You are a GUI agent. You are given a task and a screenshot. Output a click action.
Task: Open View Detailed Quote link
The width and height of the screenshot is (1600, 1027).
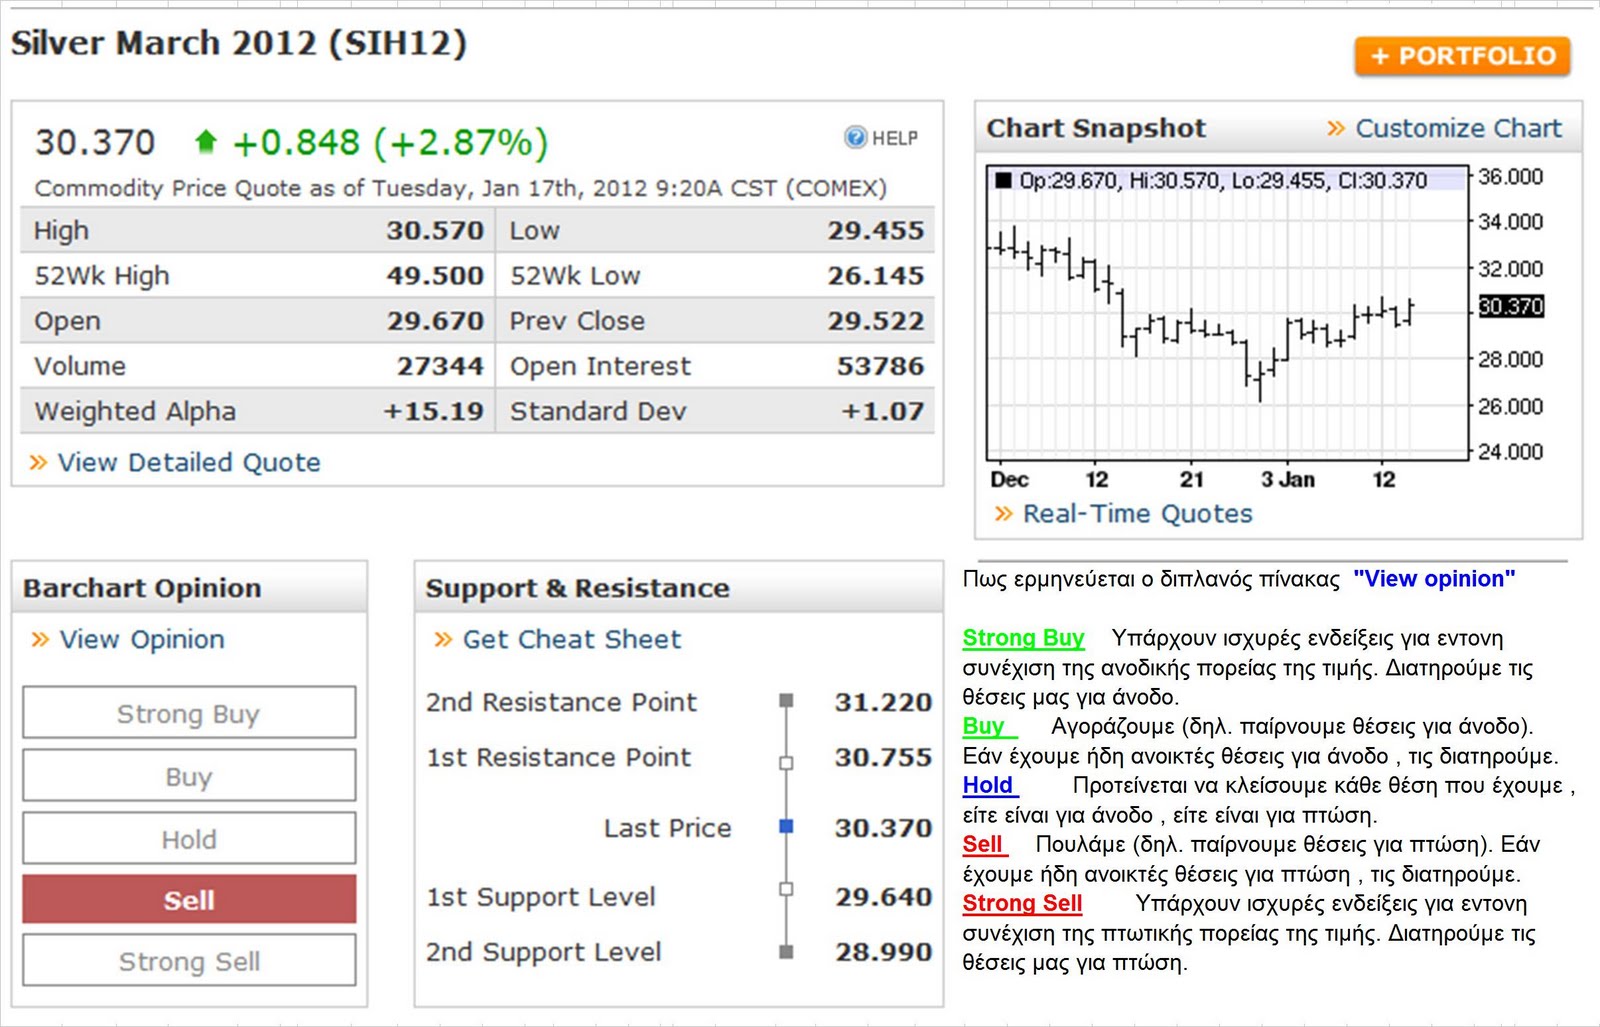tap(189, 462)
